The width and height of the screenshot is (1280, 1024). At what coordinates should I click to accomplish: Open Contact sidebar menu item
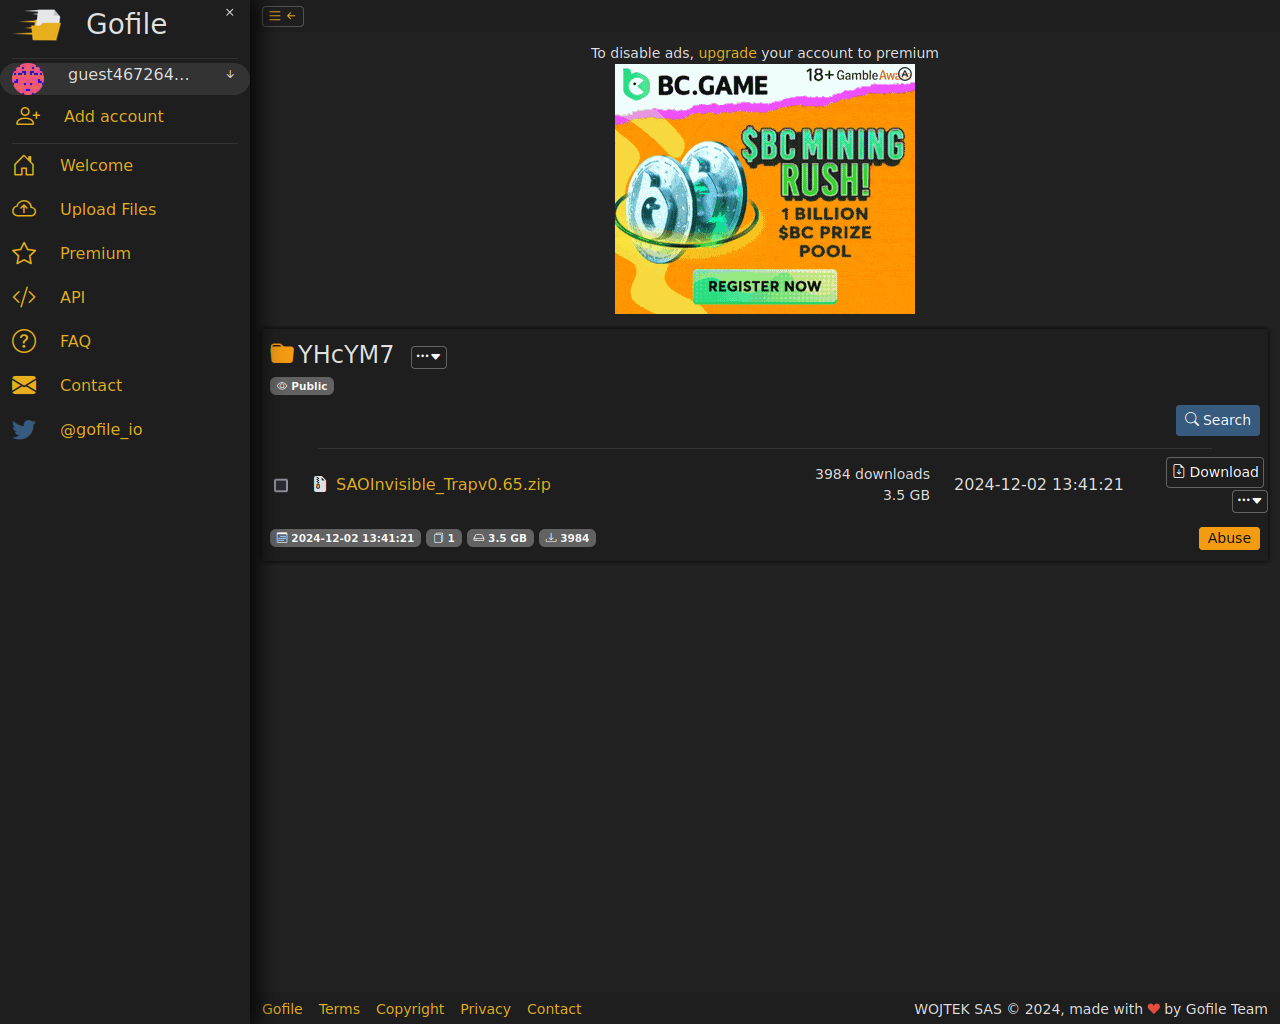click(91, 385)
